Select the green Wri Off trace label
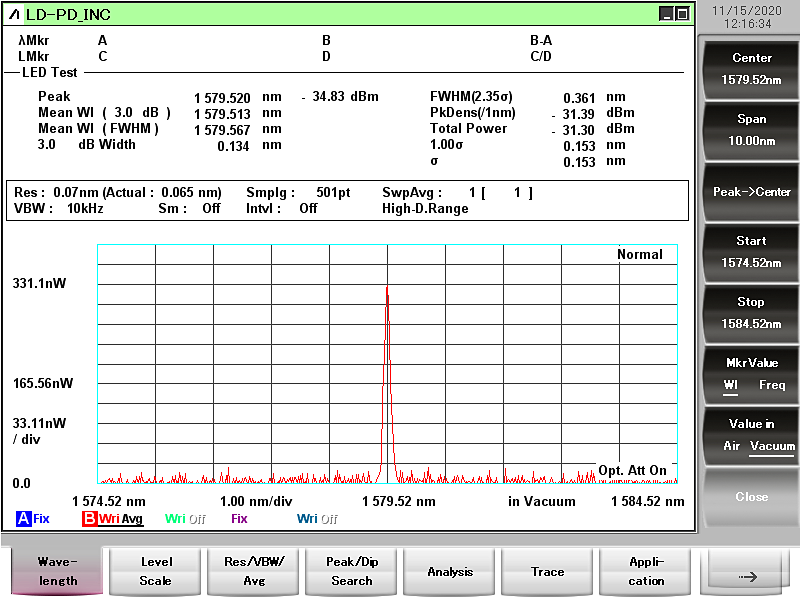The height and width of the screenshot is (600, 800). pyautogui.click(x=185, y=519)
